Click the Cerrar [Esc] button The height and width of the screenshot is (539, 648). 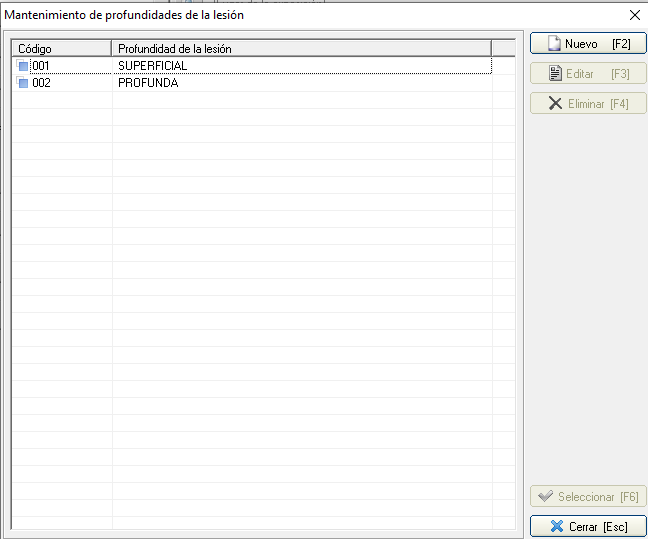pyautogui.click(x=588, y=526)
